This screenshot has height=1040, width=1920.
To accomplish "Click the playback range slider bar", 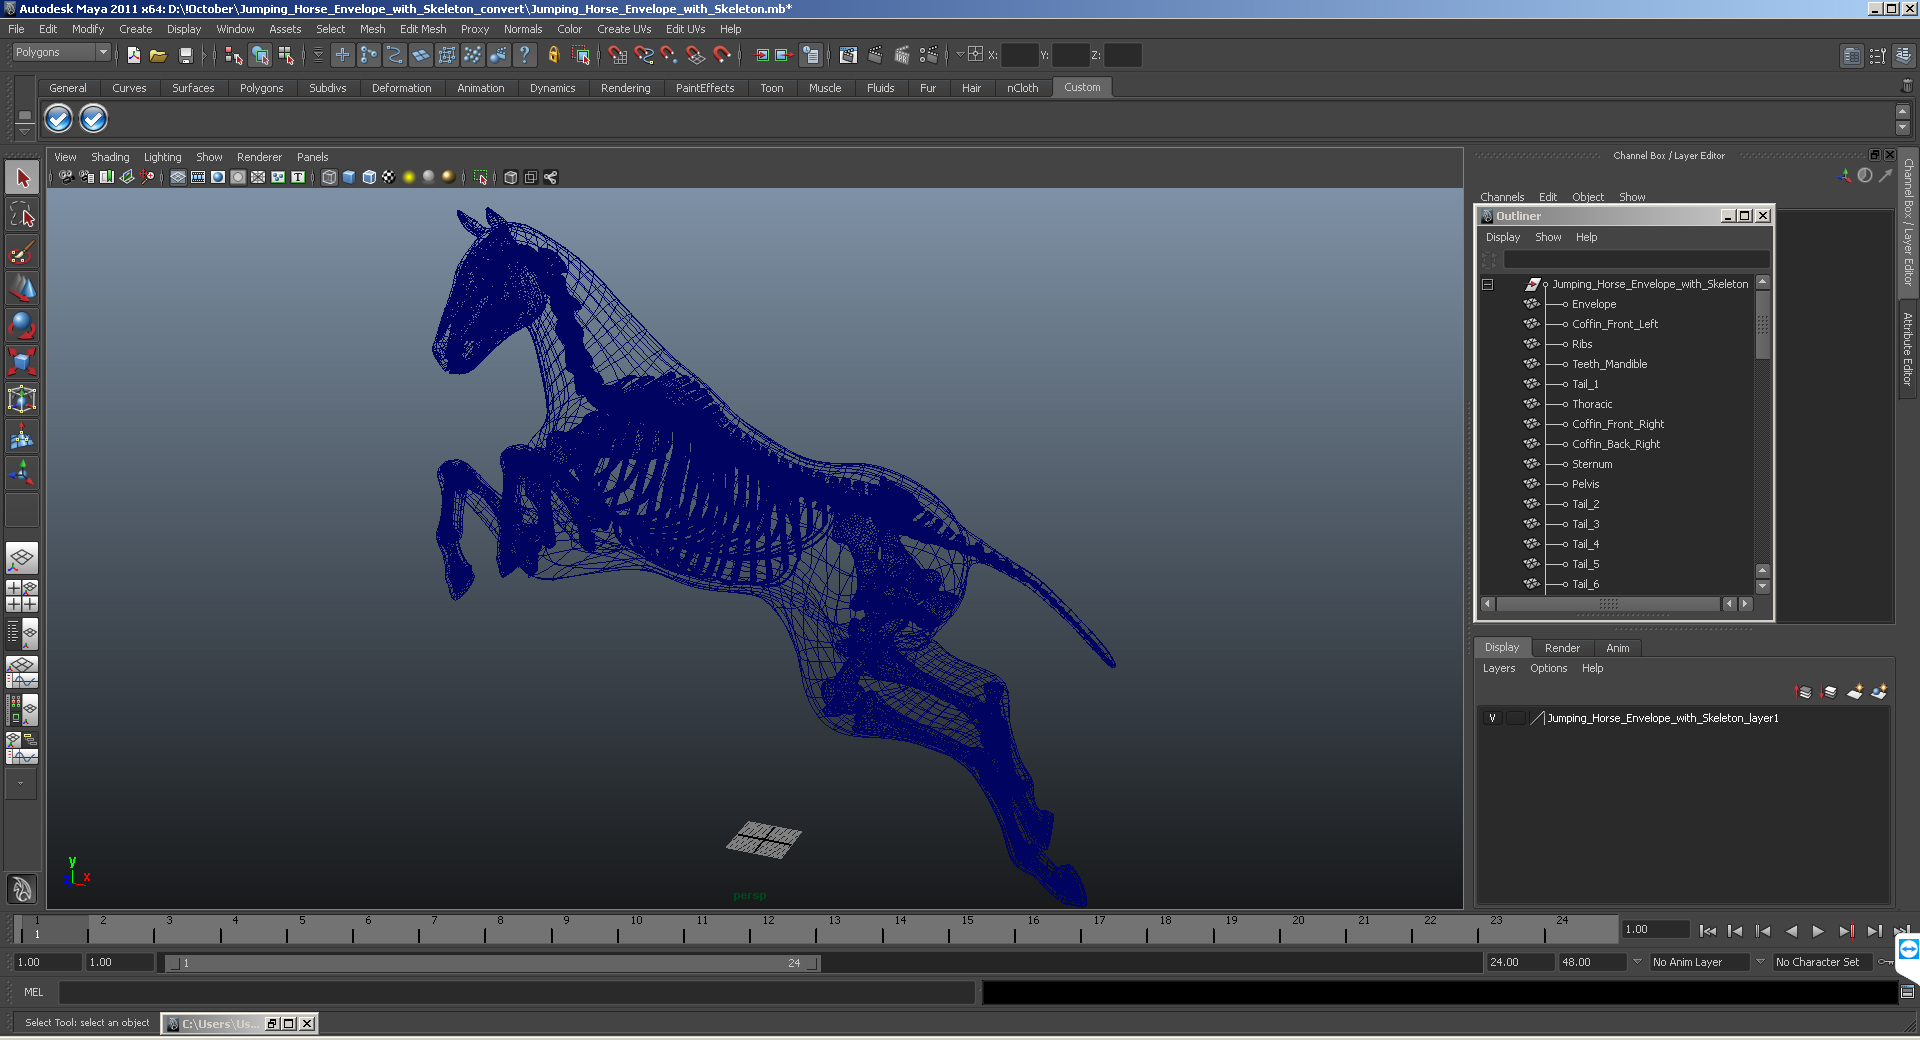I will 492,963.
